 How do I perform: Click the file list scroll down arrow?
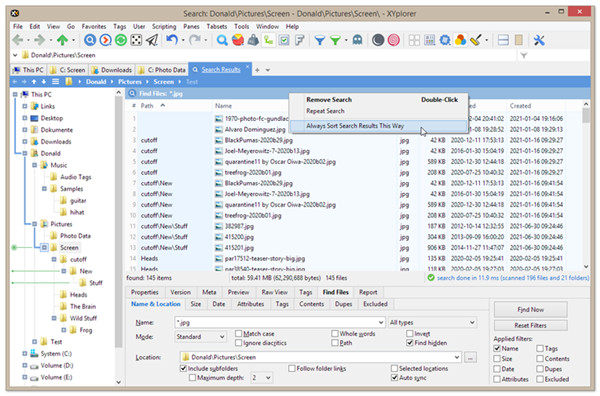tap(586, 267)
